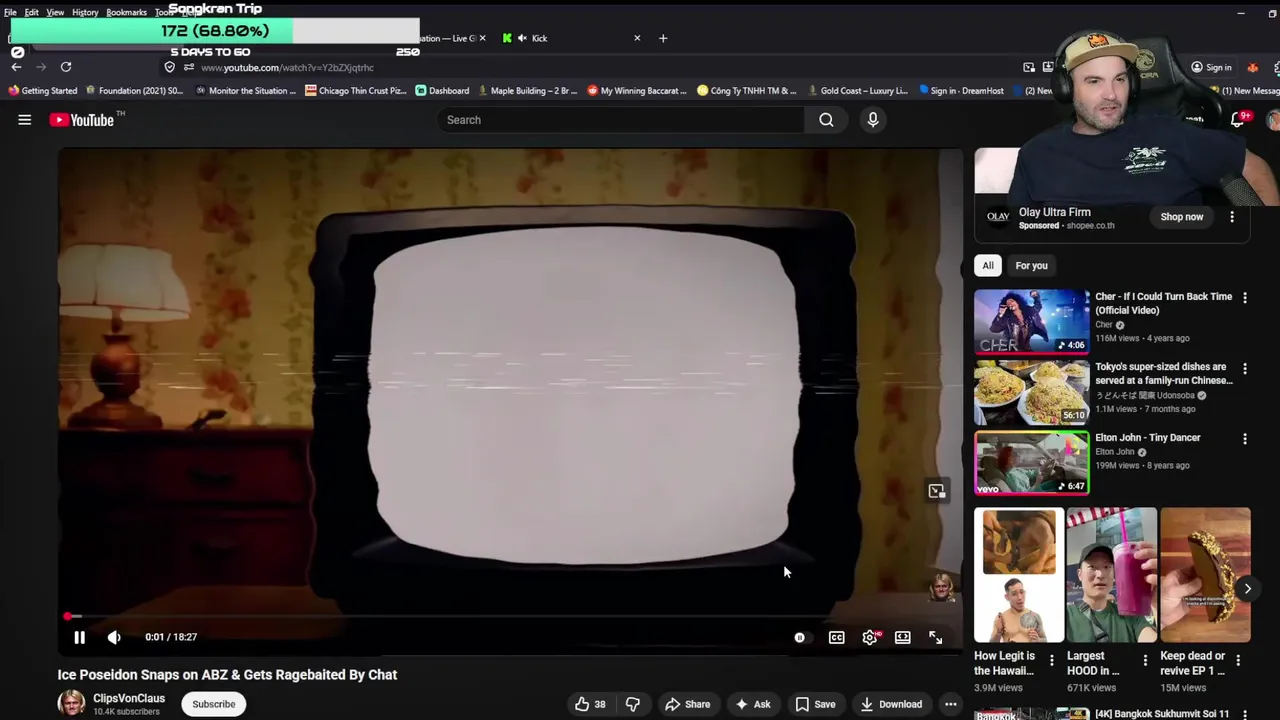Show next Shorts with arrow
1280x720 pixels.
click(1247, 589)
